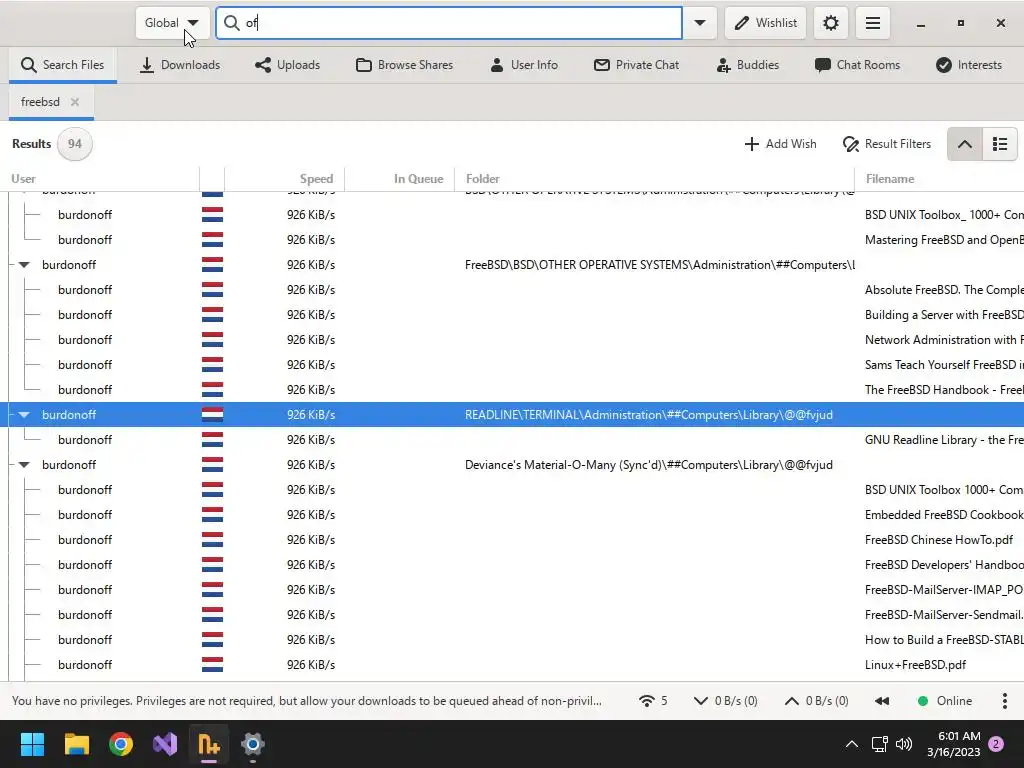Open notifications badge showing 2
Screen dimensions: 1024x768
(x=996, y=744)
